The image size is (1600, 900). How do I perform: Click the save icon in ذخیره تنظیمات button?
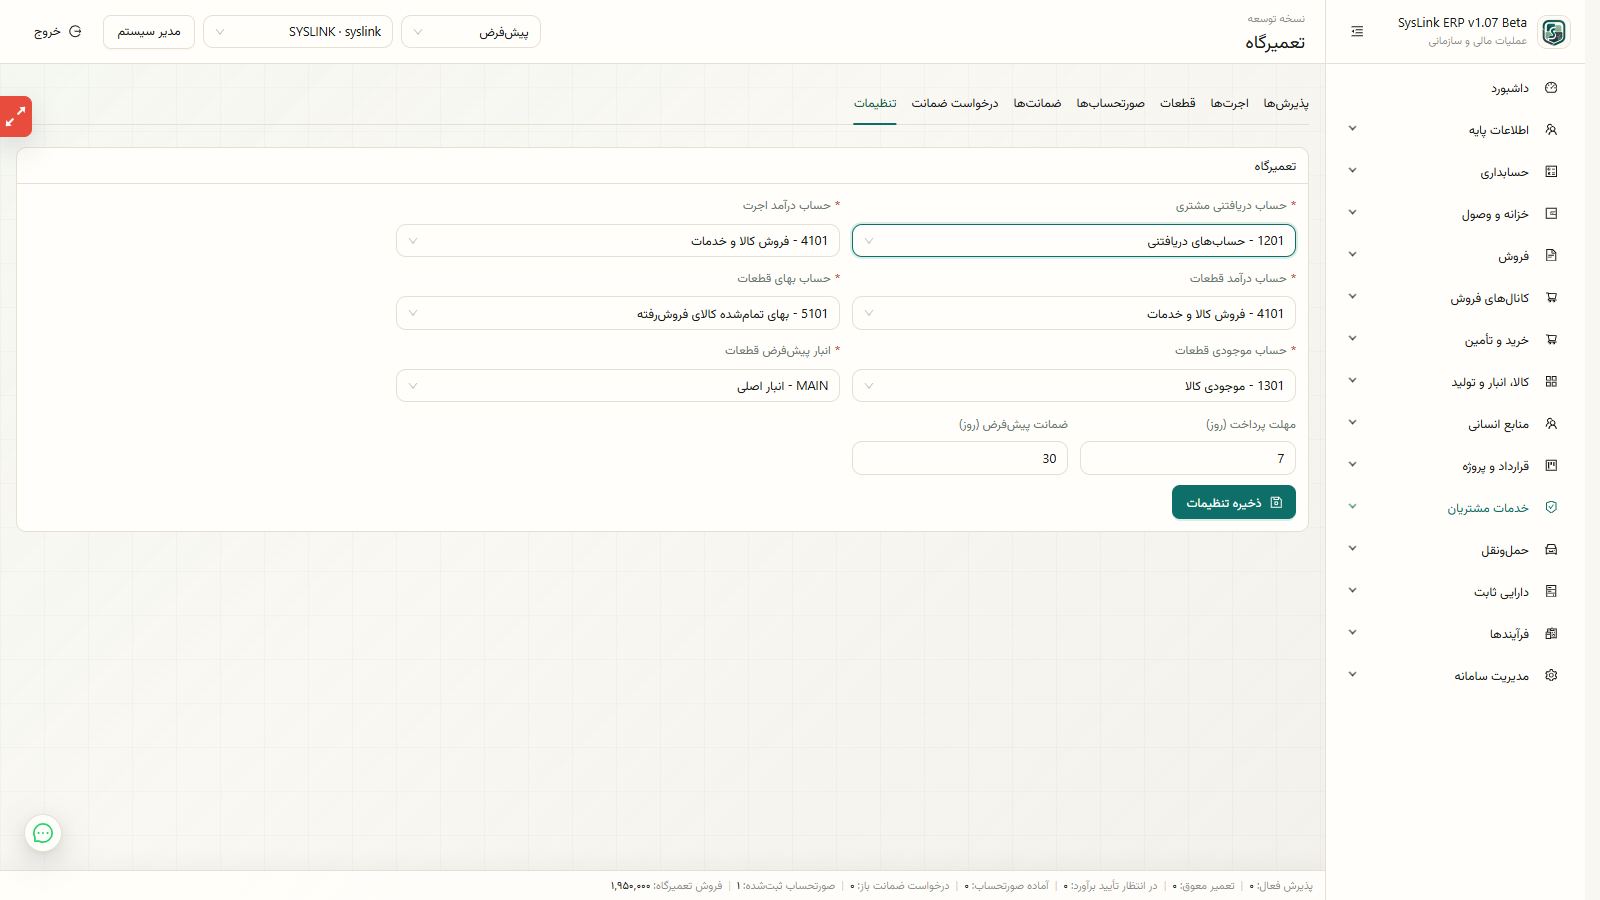click(1276, 503)
